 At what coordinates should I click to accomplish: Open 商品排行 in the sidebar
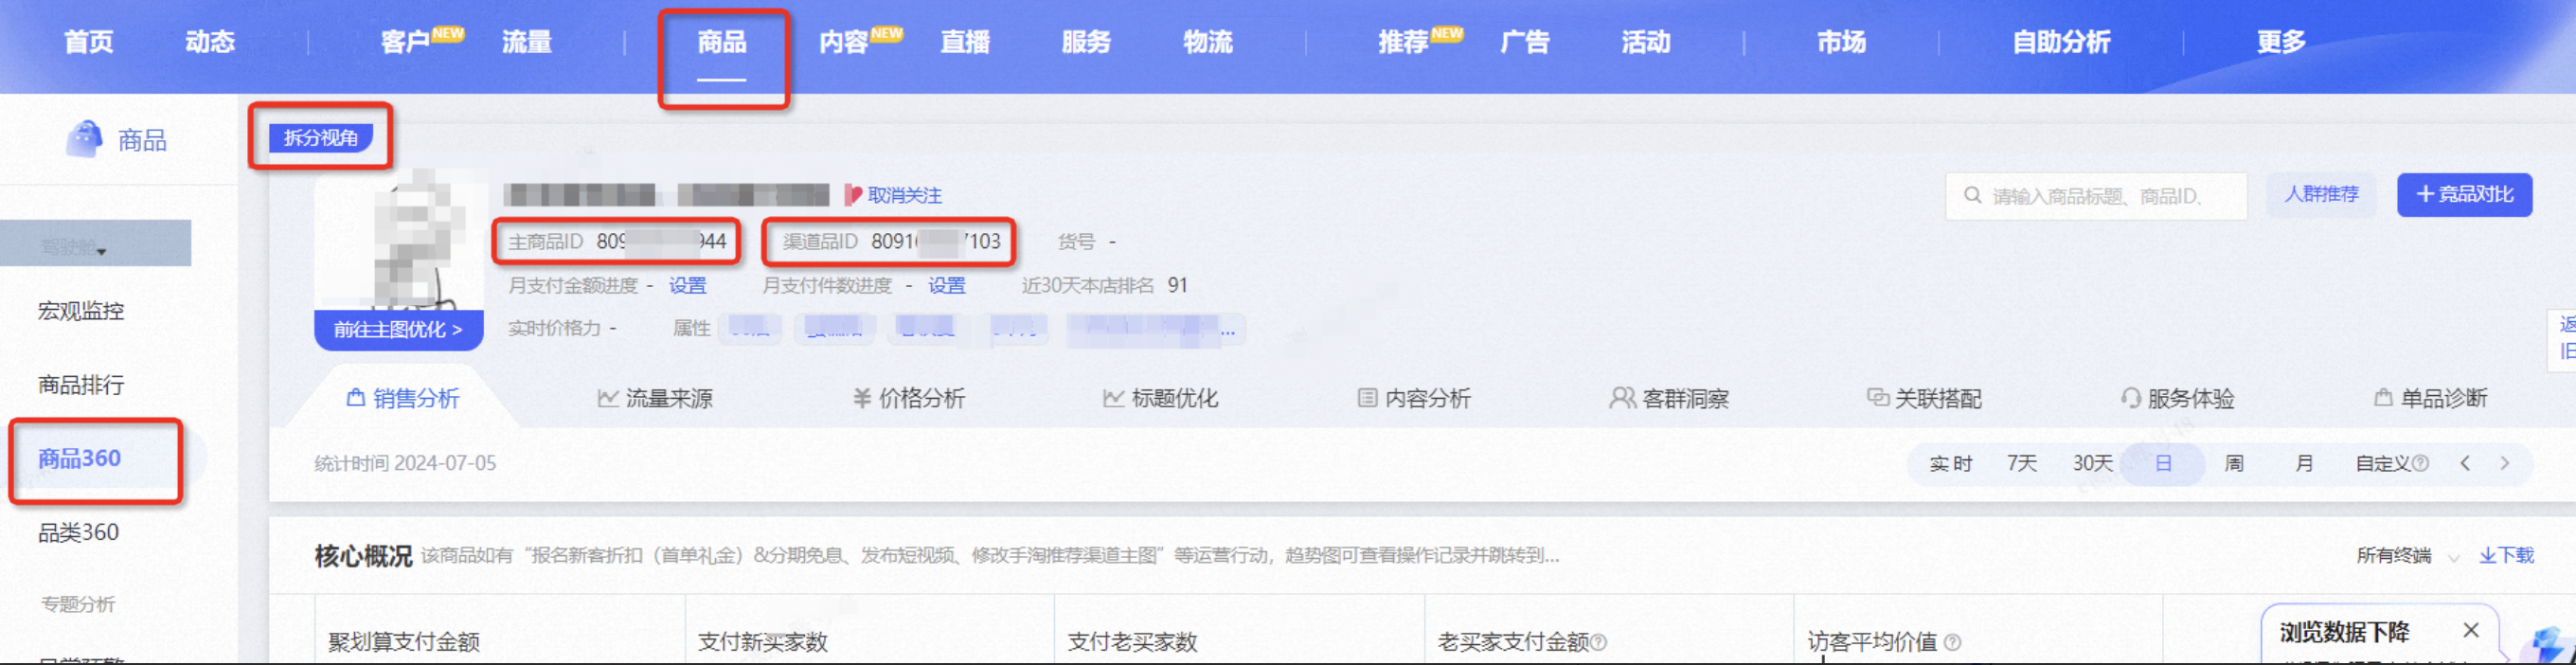click(x=81, y=385)
